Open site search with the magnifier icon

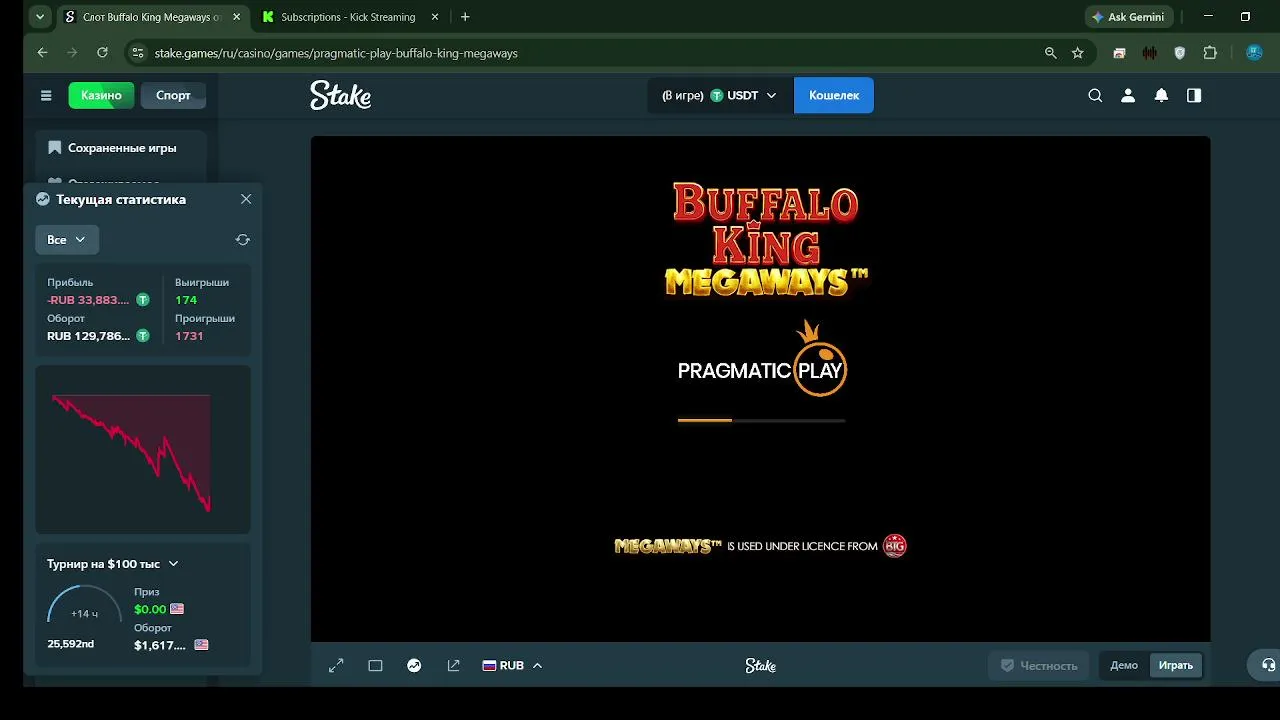(x=1095, y=95)
